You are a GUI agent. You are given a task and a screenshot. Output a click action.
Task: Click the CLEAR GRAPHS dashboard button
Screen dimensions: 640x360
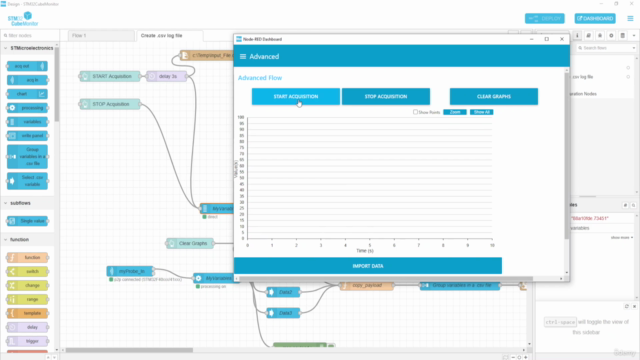coord(493,96)
